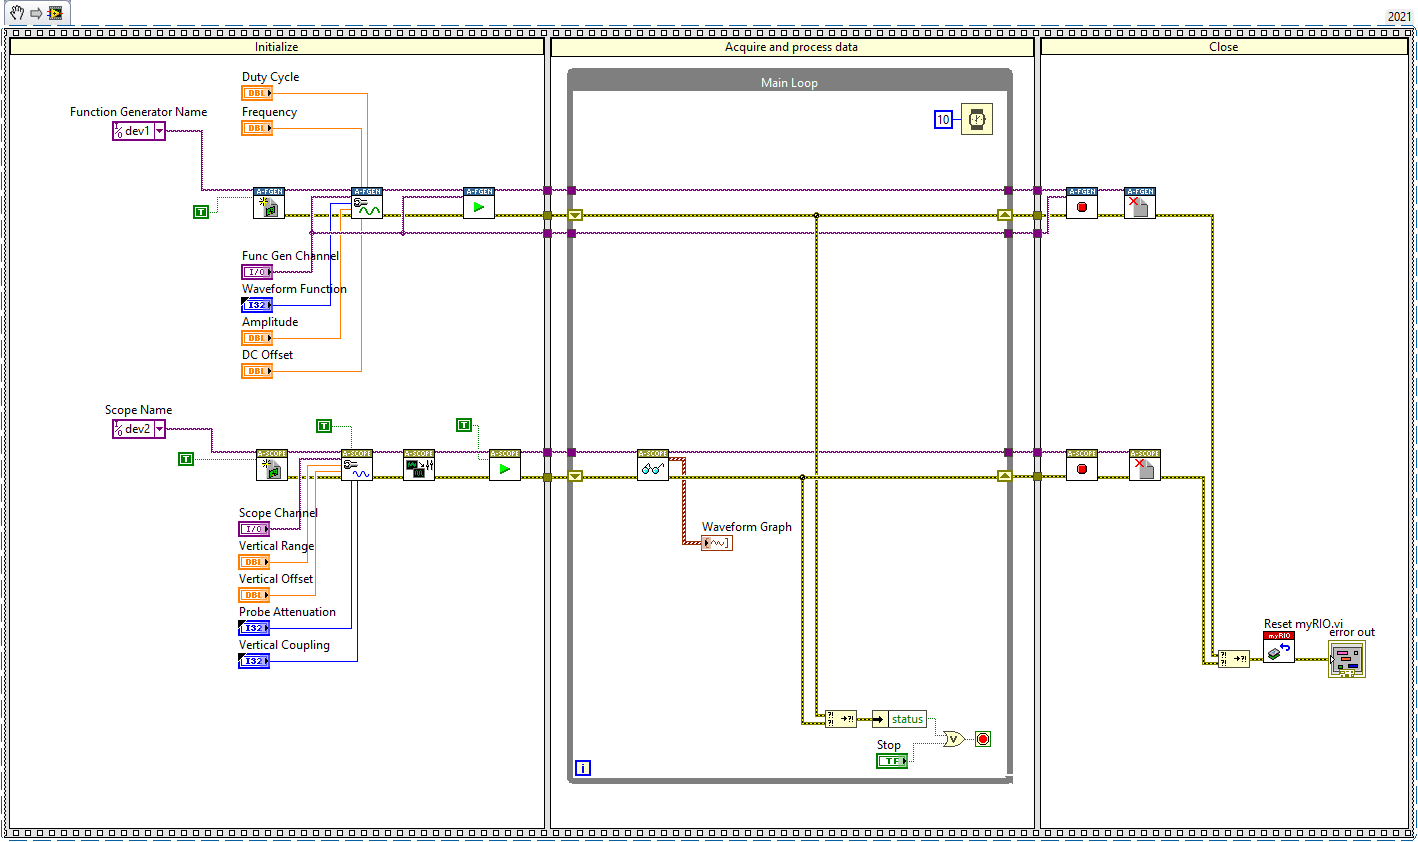Screen dimensions: 1418x842
Task: Click the upper left shift register on Main Loop
Action: [x=575, y=215]
